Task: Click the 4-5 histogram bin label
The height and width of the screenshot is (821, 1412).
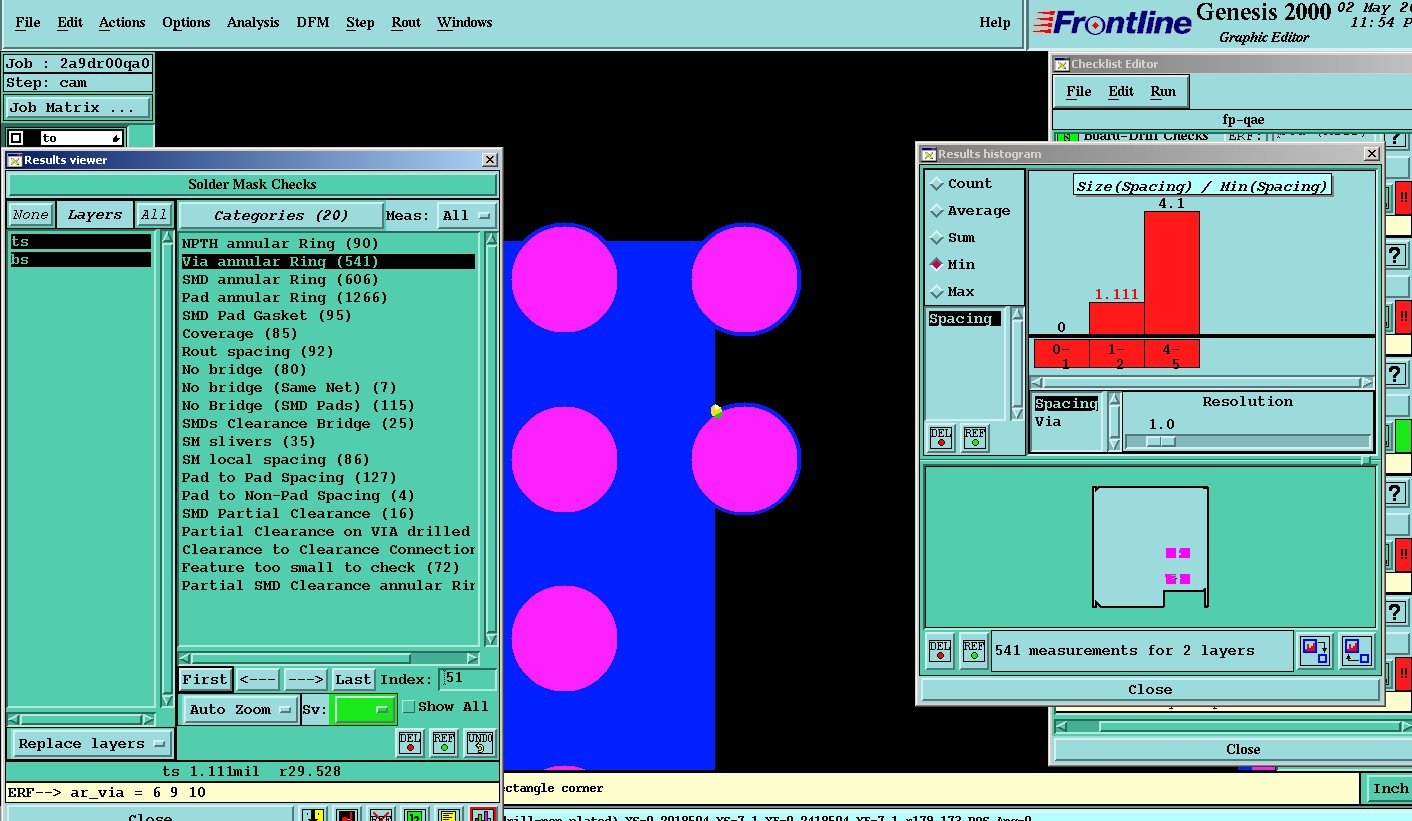Action: tap(1172, 354)
